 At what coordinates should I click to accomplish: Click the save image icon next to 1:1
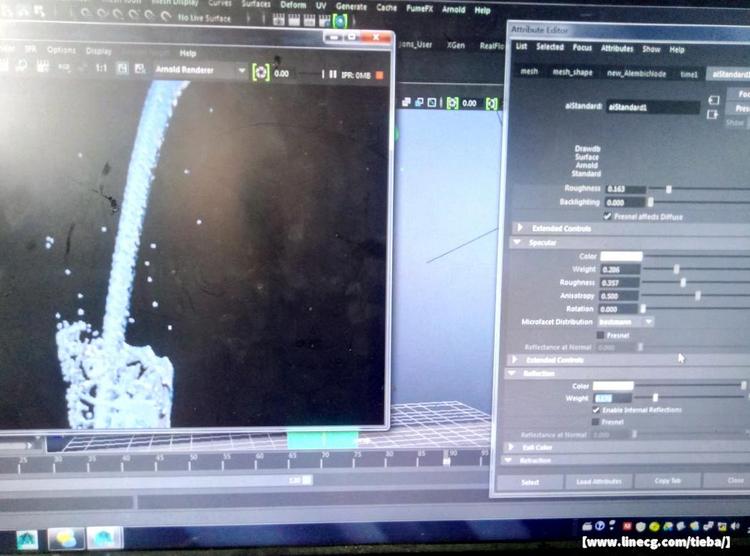[x=123, y=68]
